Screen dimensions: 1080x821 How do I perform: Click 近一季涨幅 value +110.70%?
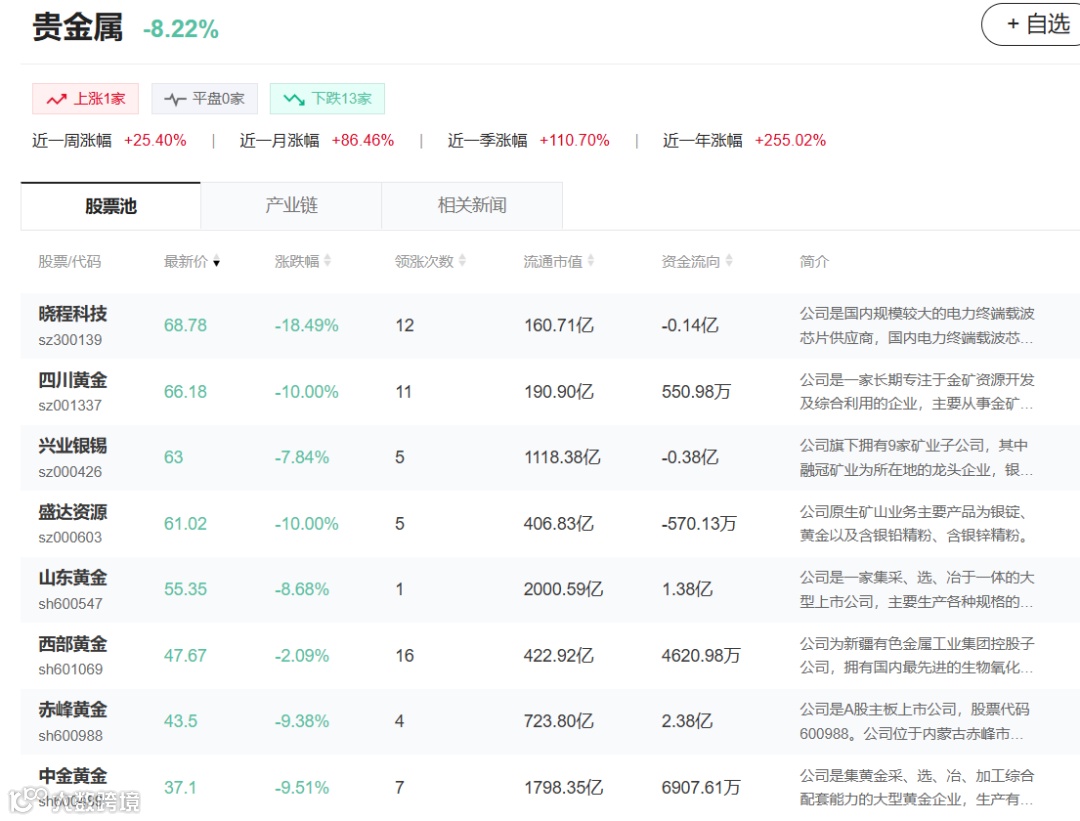coord(574,141)
